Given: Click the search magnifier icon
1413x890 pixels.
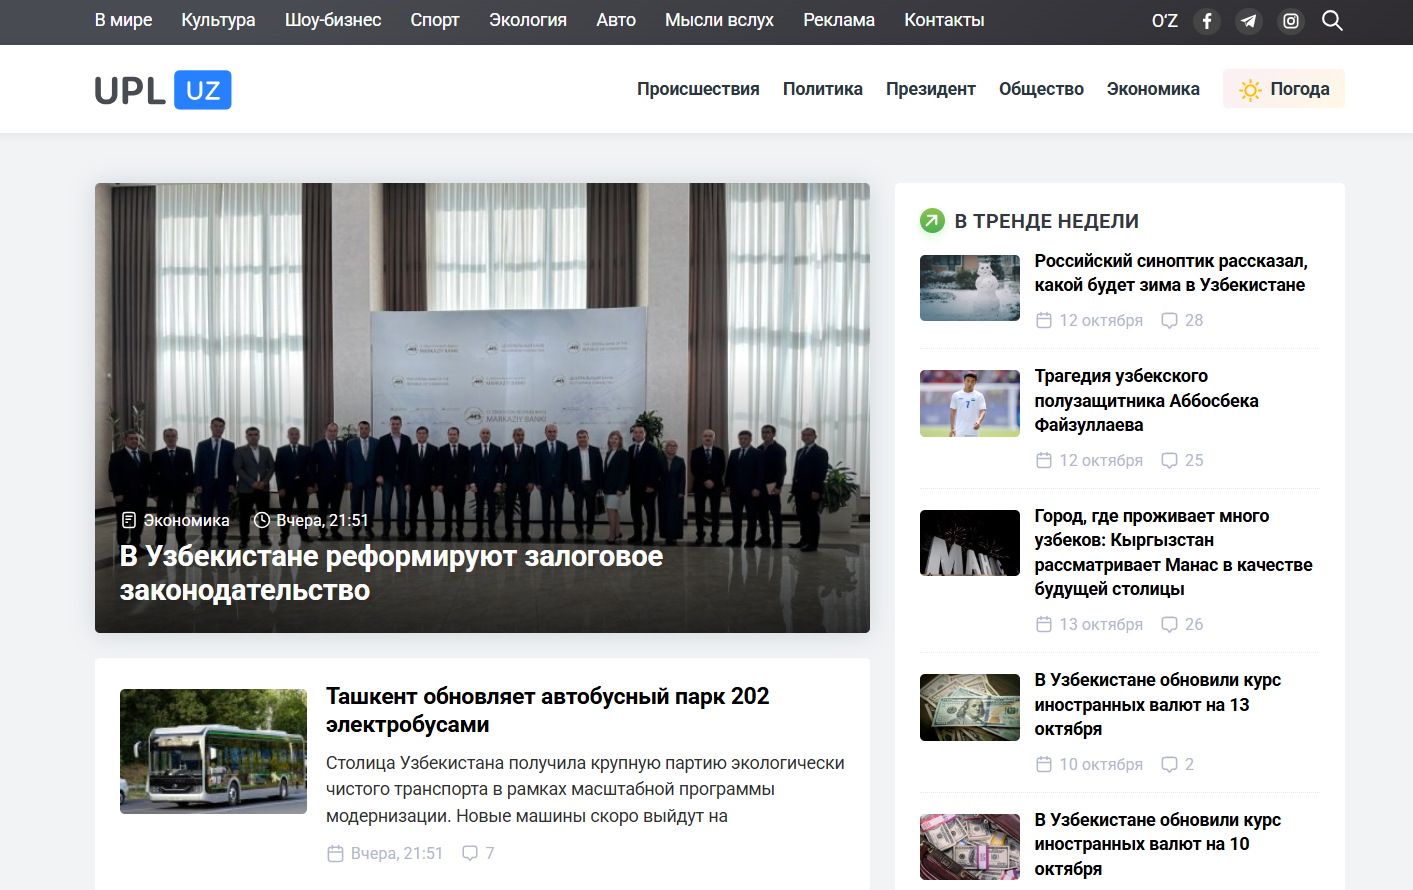Looking at the screenshot, I should (x=1332, y=21).
